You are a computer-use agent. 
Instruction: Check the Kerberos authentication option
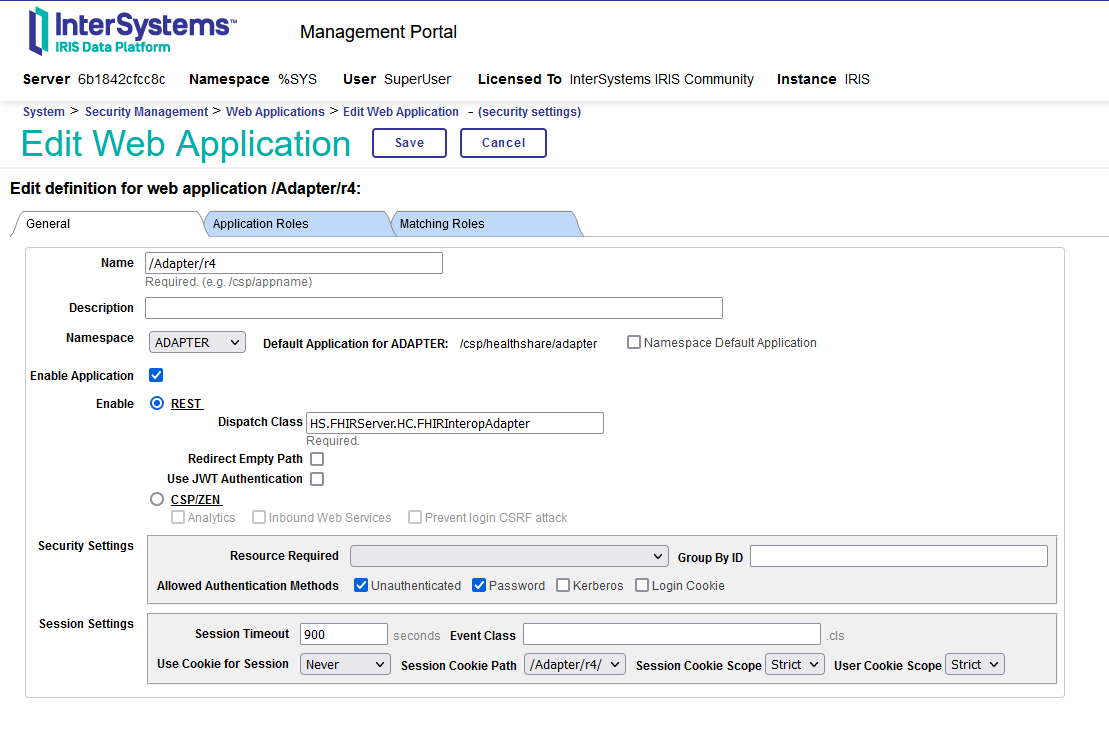[x=564, y=585]
